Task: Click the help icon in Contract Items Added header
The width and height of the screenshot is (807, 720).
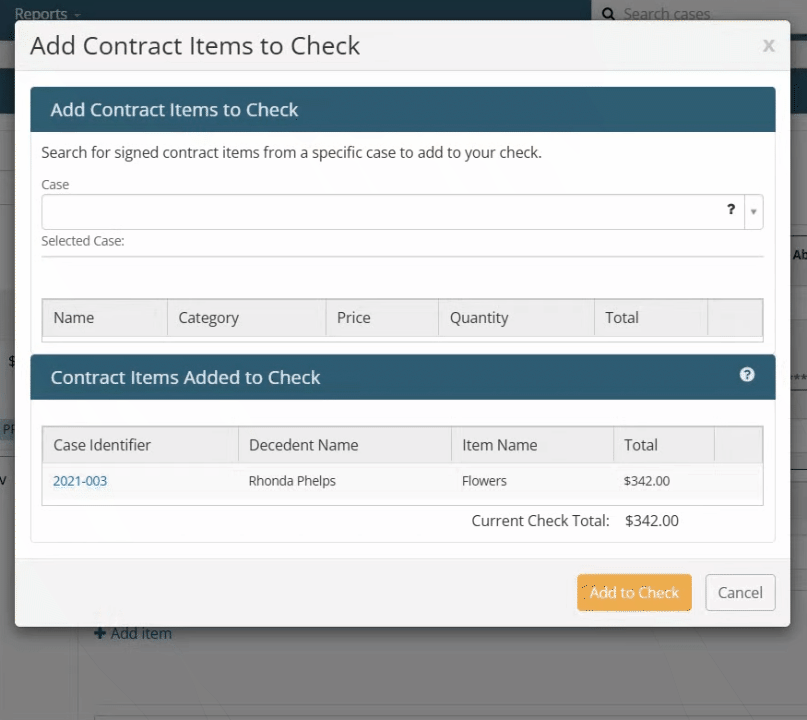Action: click(747, 375)
